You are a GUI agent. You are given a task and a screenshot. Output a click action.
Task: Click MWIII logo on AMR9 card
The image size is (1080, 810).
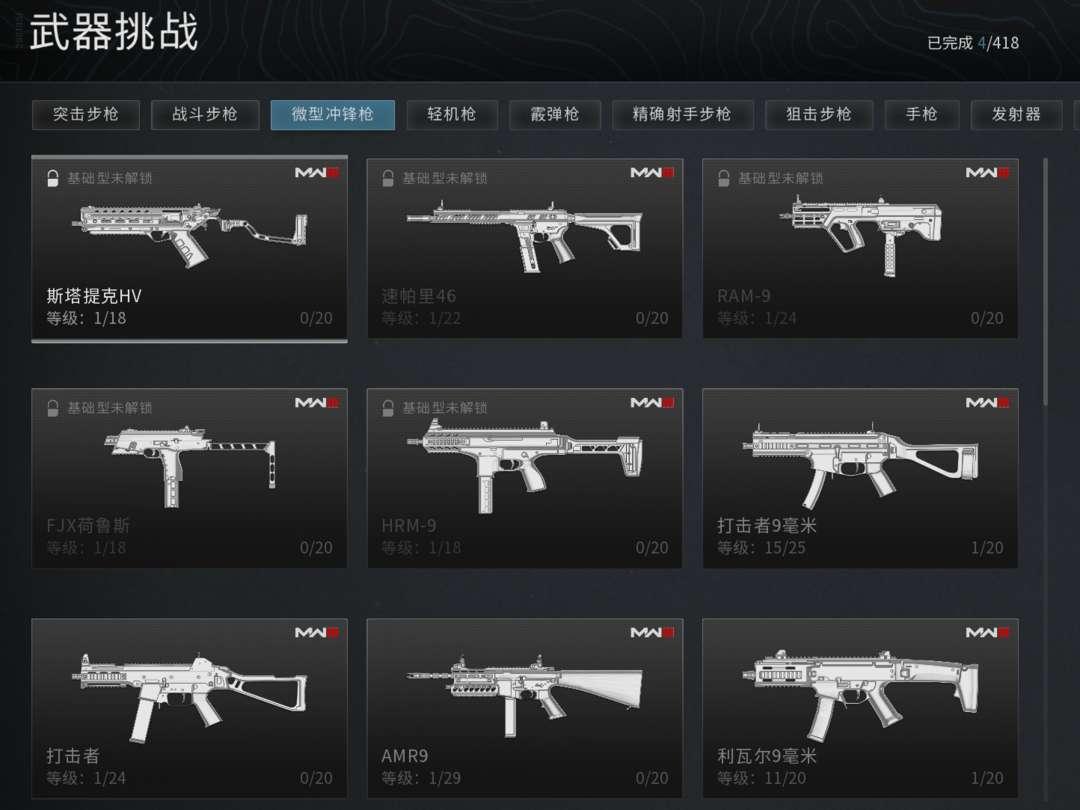[652, 632]
